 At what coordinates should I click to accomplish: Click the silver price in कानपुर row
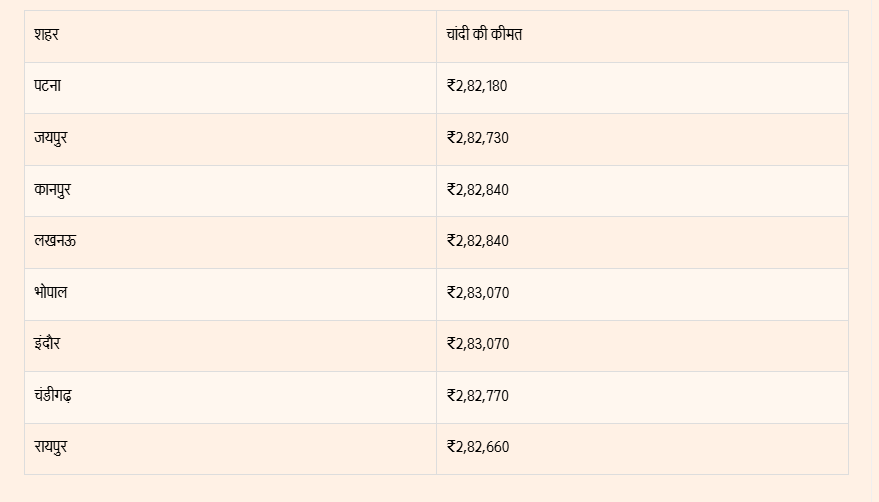tap(478, 190)
